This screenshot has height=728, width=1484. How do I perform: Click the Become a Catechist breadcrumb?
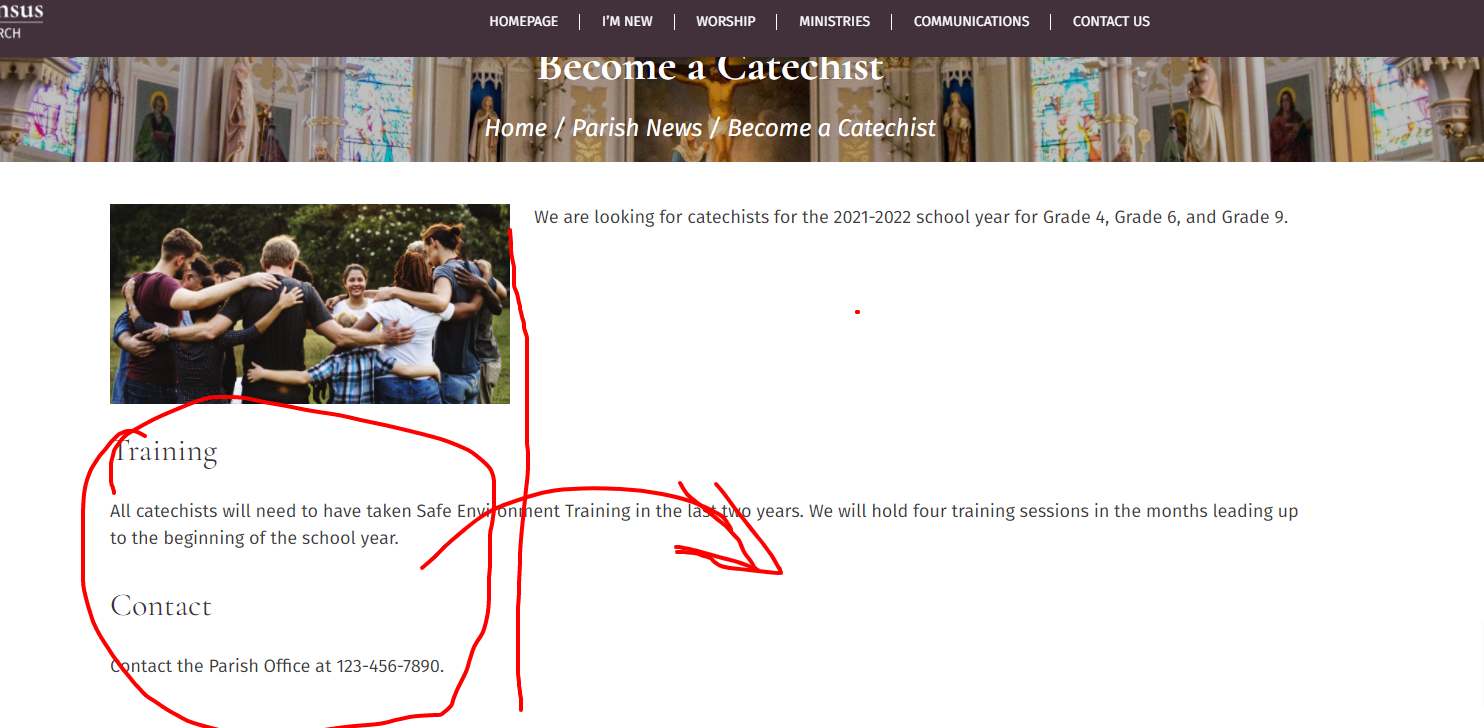(831, 128)
